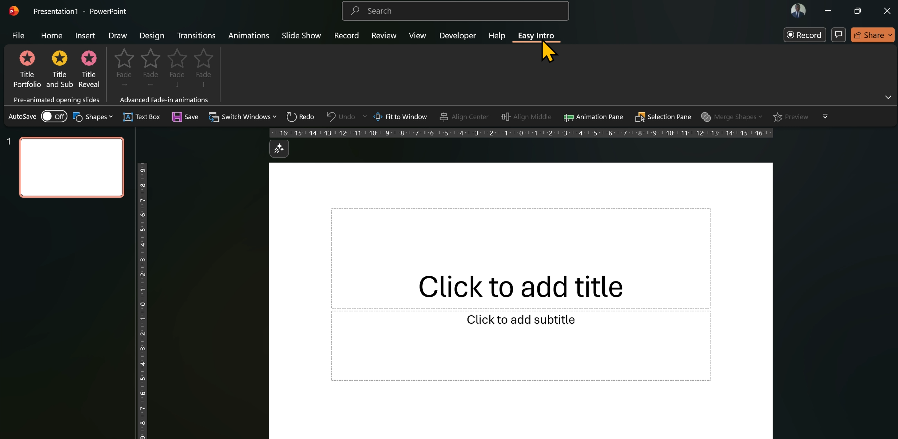The image size is (898, 439).
Task: Select slide 1 thumbnail
Action: [x=71, y=167]
